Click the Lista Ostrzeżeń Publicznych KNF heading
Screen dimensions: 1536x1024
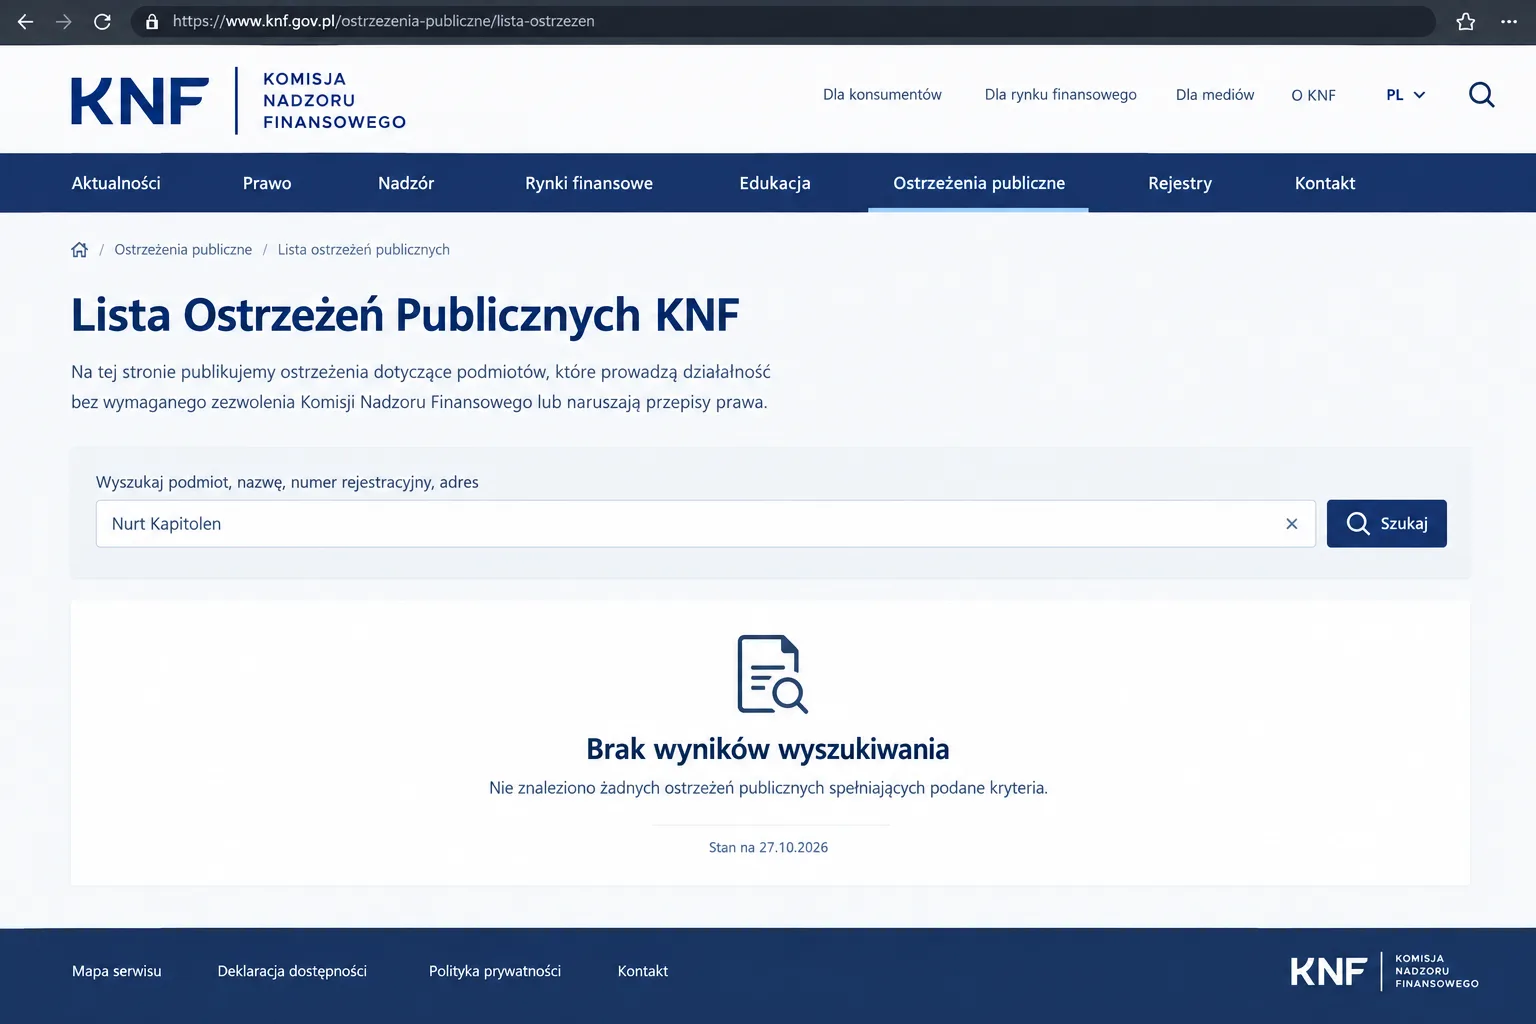pyautogui.click(x=405, y=315)
